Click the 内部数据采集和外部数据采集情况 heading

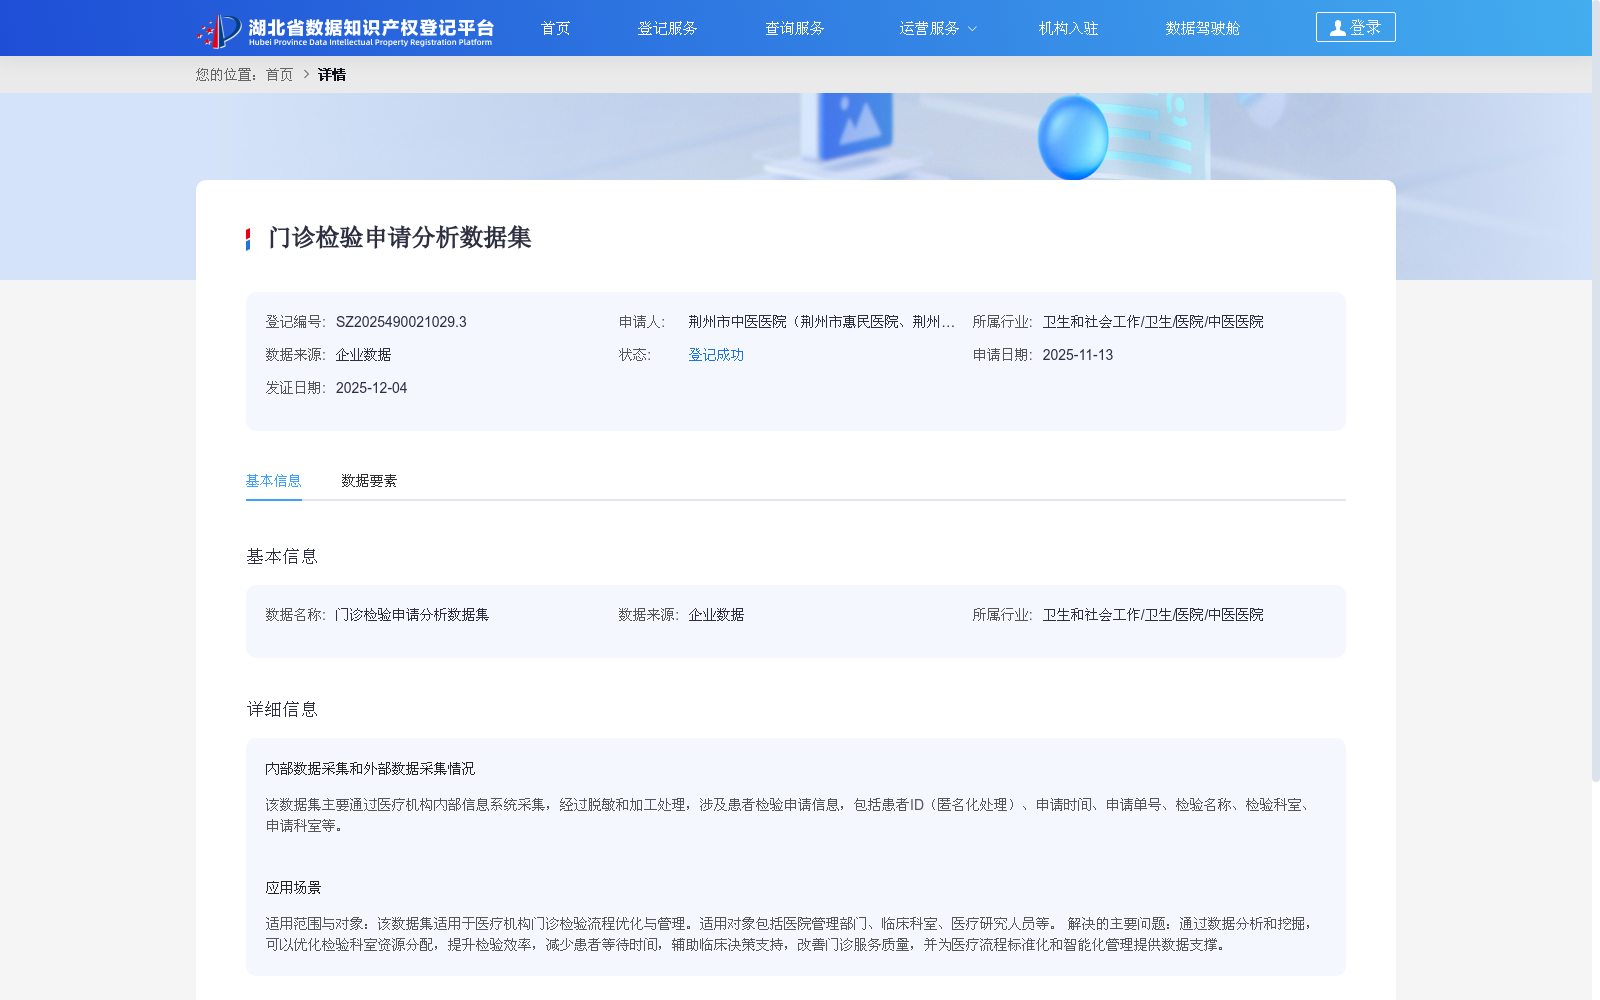point(370,769)
